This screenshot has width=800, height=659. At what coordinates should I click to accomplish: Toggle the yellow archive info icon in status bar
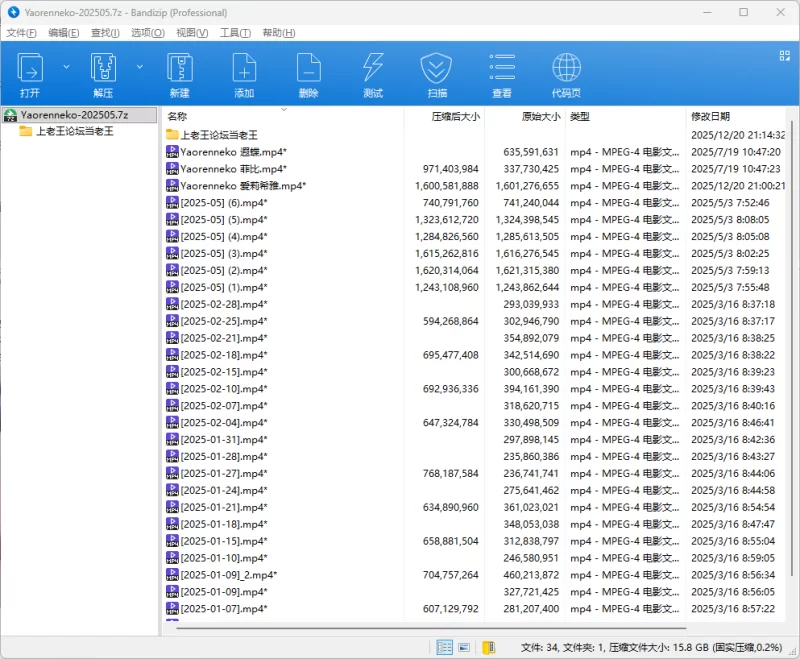[x=488, y=648]
